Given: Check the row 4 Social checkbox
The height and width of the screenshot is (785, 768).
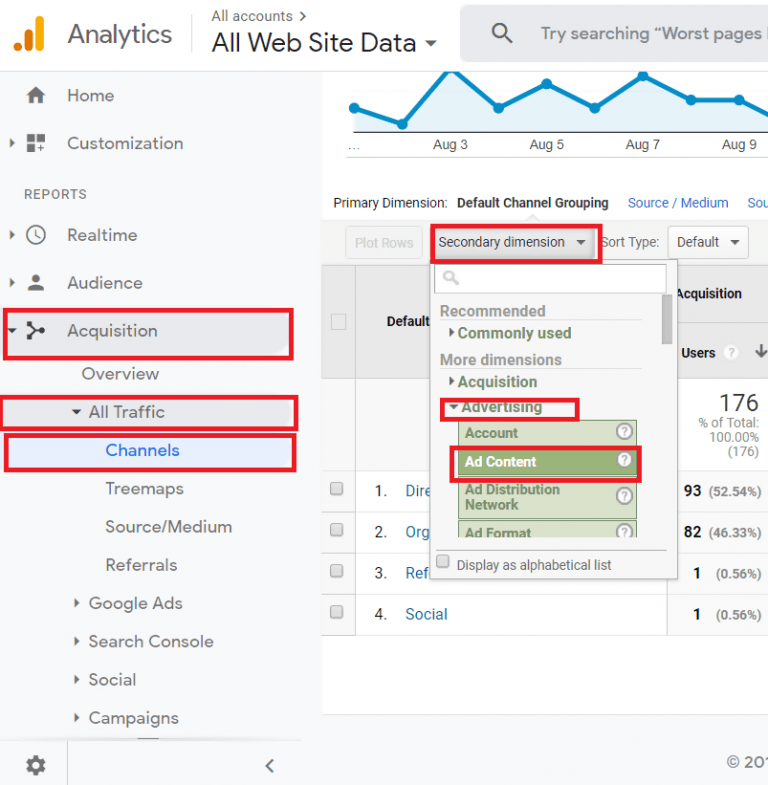Looking at the screenshot, I should (x=337, y=613).
